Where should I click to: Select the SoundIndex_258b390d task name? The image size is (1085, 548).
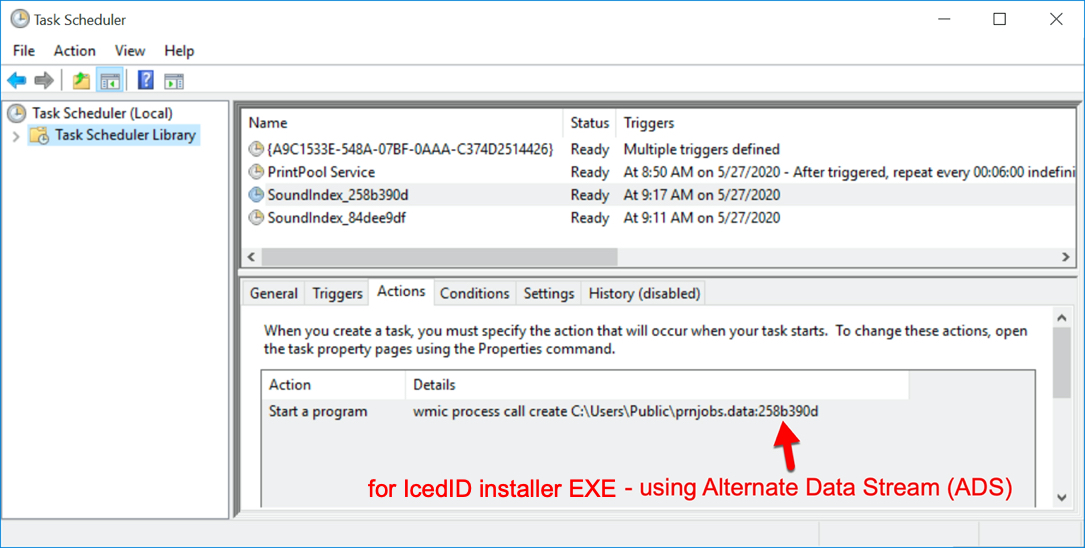tap(338, 194)
